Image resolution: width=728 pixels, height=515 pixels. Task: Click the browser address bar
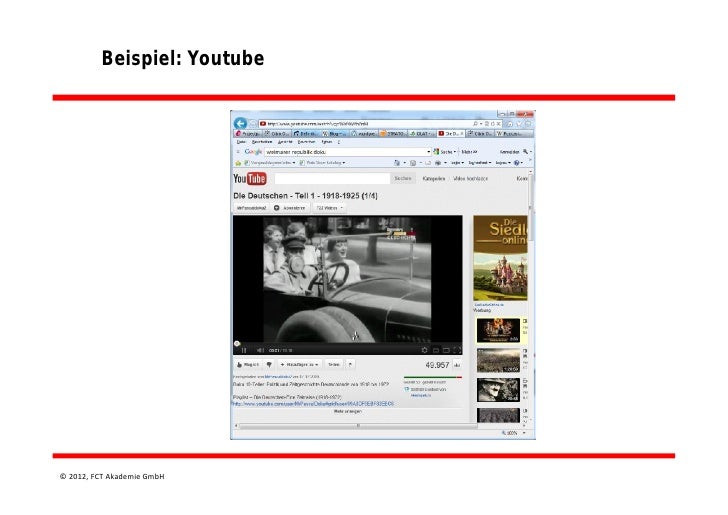coord(364,124)
